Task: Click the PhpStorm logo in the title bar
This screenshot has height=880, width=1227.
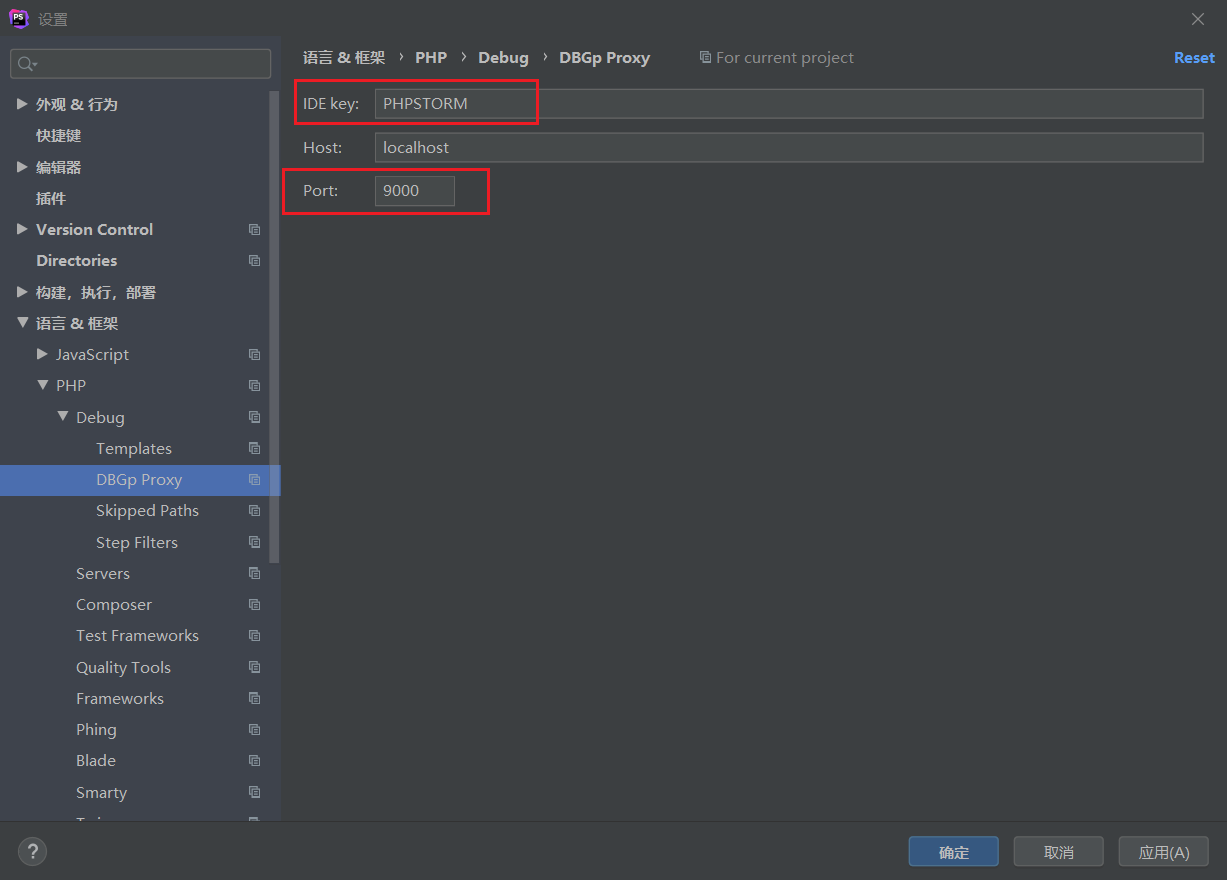Action: [x=19, y=19]
